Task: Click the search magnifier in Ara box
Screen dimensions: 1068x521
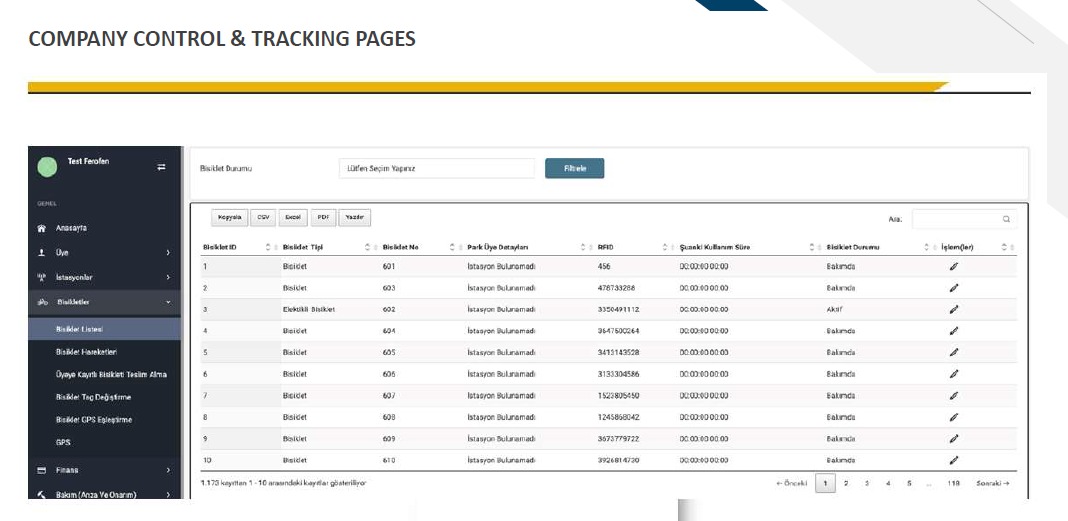Action: coord(1006,219)
